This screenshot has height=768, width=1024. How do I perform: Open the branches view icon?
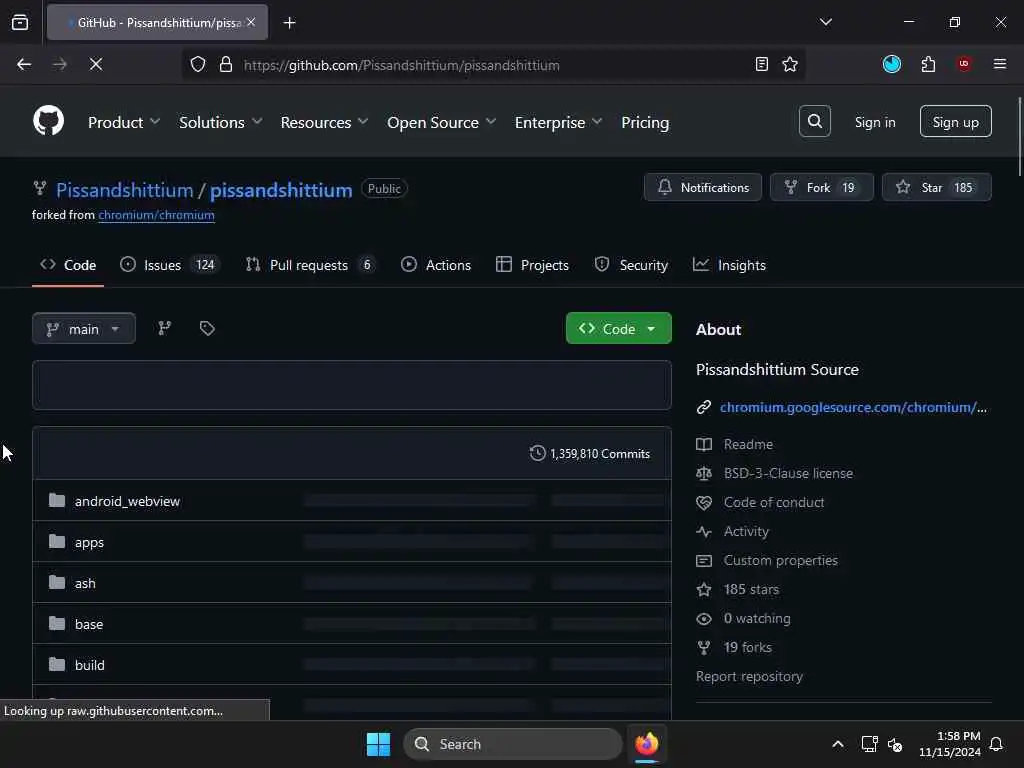click(x=165, y=328)
